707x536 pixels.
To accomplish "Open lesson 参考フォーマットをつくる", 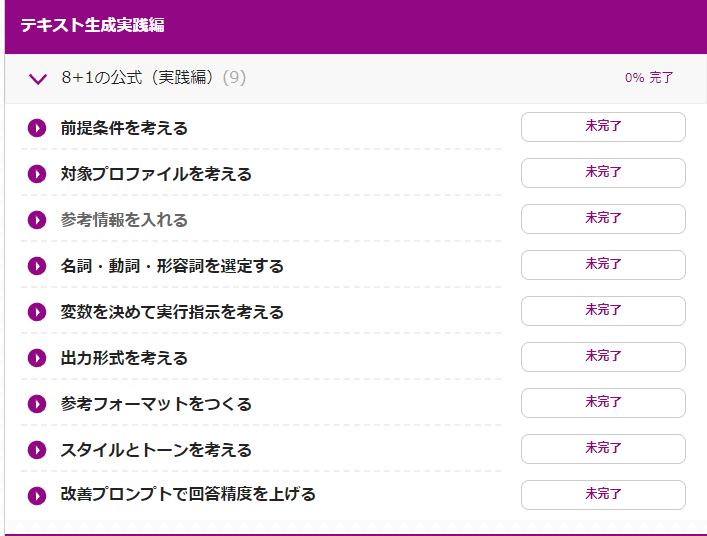I will [x=156, y=404].
